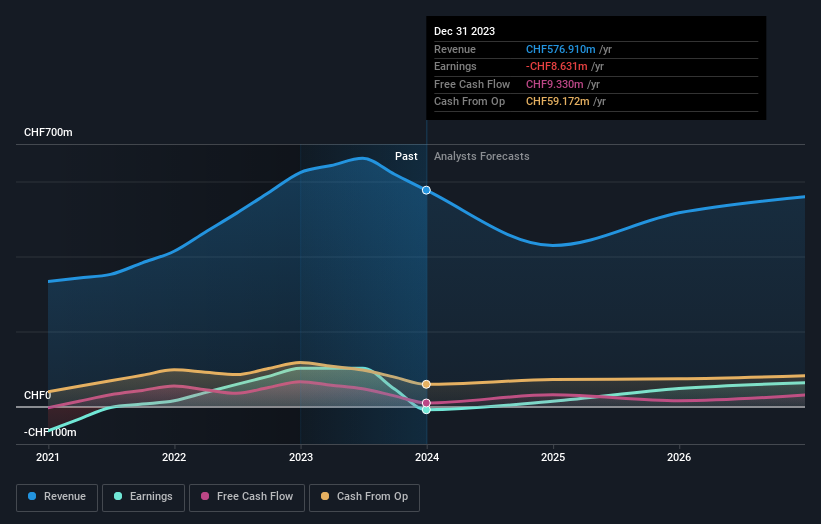Click the CHF59.172m cash from op value

tap(558, 102)
